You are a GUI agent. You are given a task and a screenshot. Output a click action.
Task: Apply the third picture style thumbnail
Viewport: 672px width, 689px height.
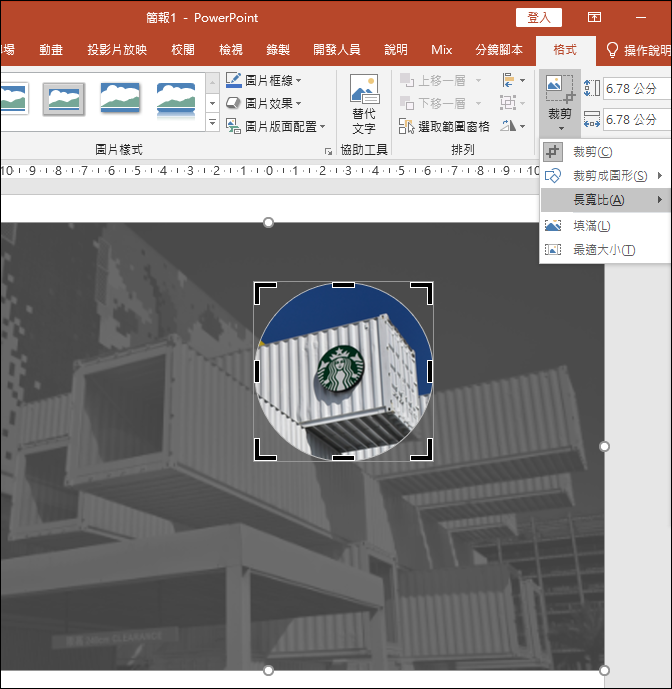(x=120, y=98)
